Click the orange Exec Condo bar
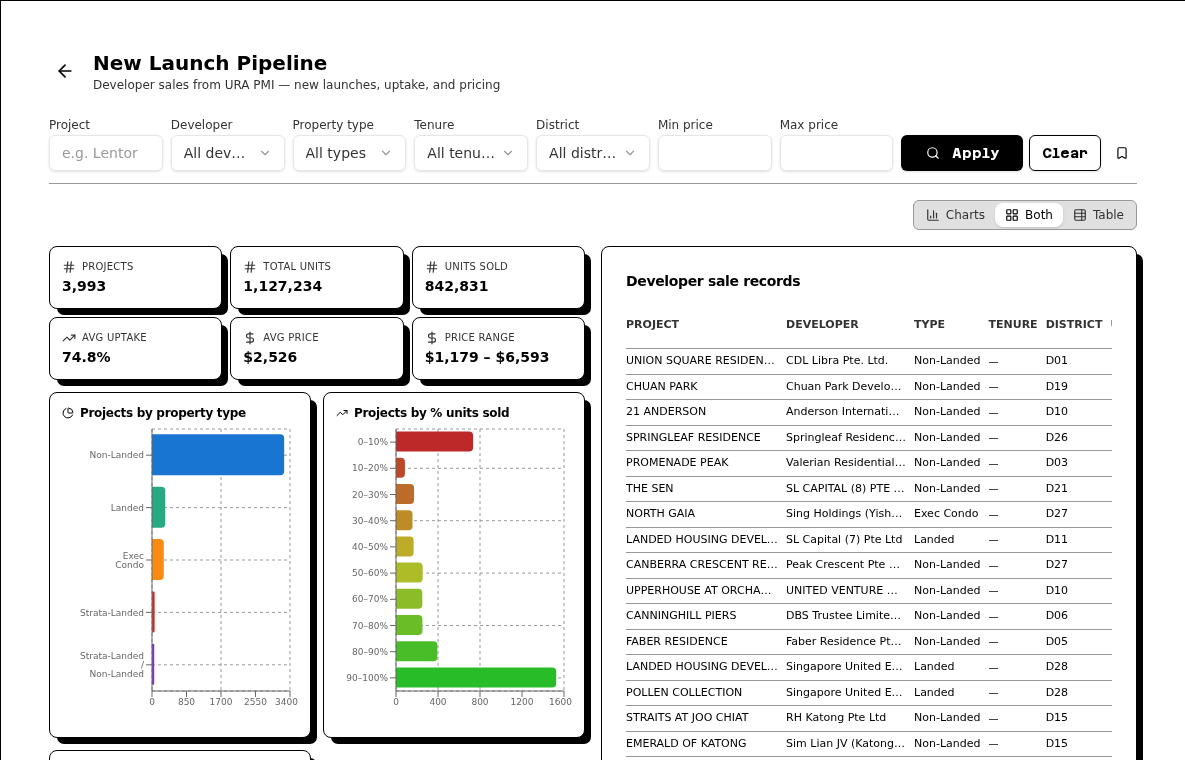 [157, 560]
